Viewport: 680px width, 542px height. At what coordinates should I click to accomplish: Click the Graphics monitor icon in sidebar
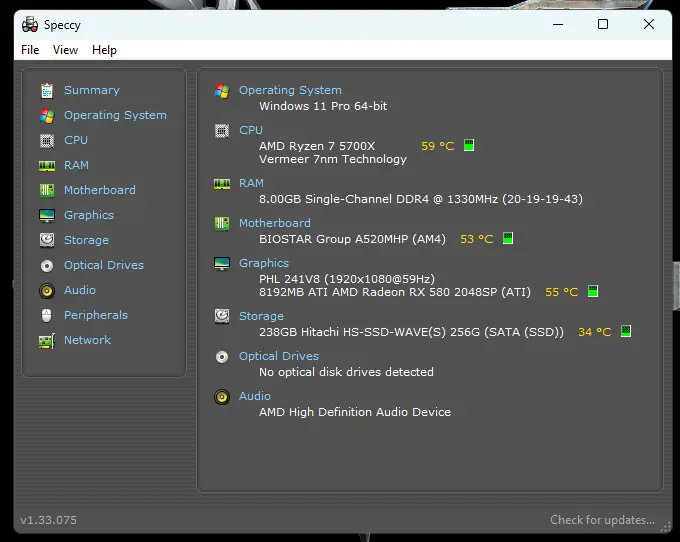[x=47, y=215]
